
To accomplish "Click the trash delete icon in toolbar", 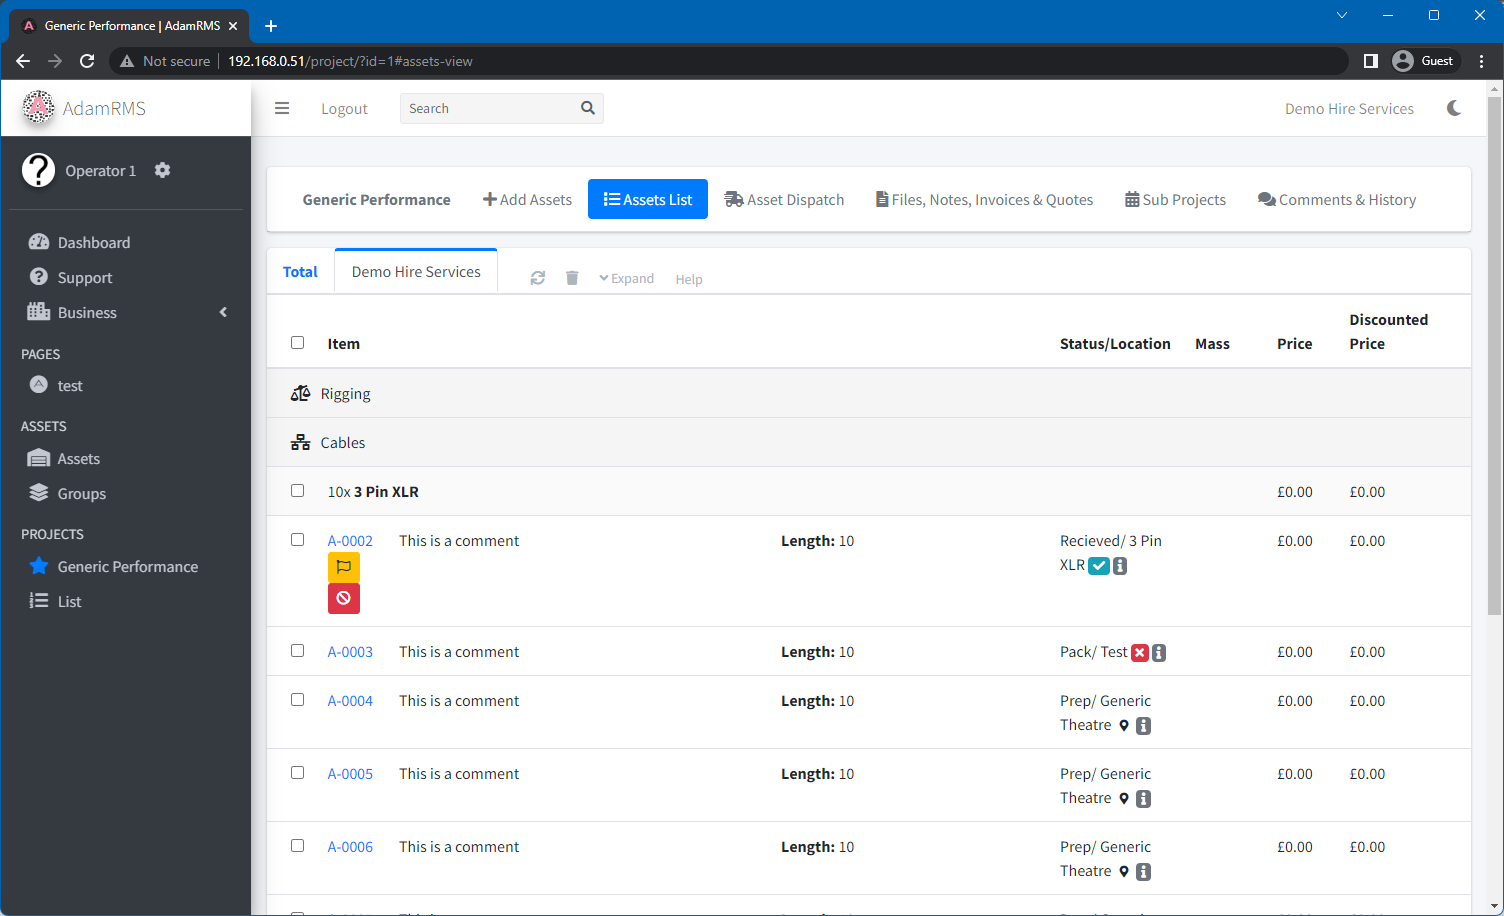I will (572, 278).
